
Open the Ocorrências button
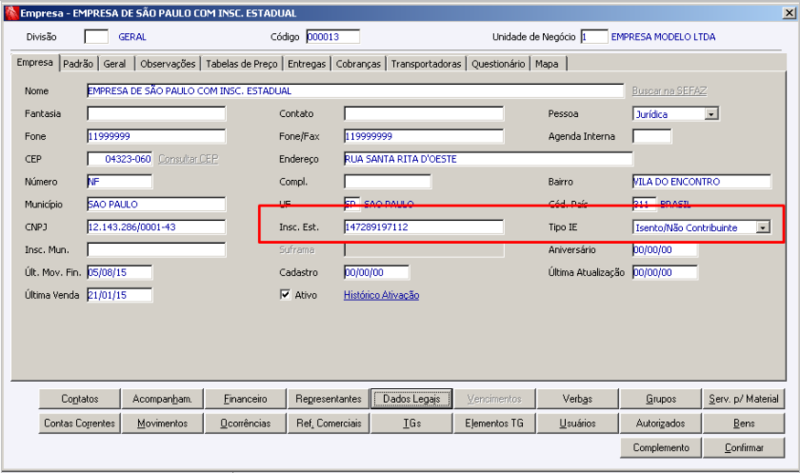pyautogui.click(x=245, y=423)
